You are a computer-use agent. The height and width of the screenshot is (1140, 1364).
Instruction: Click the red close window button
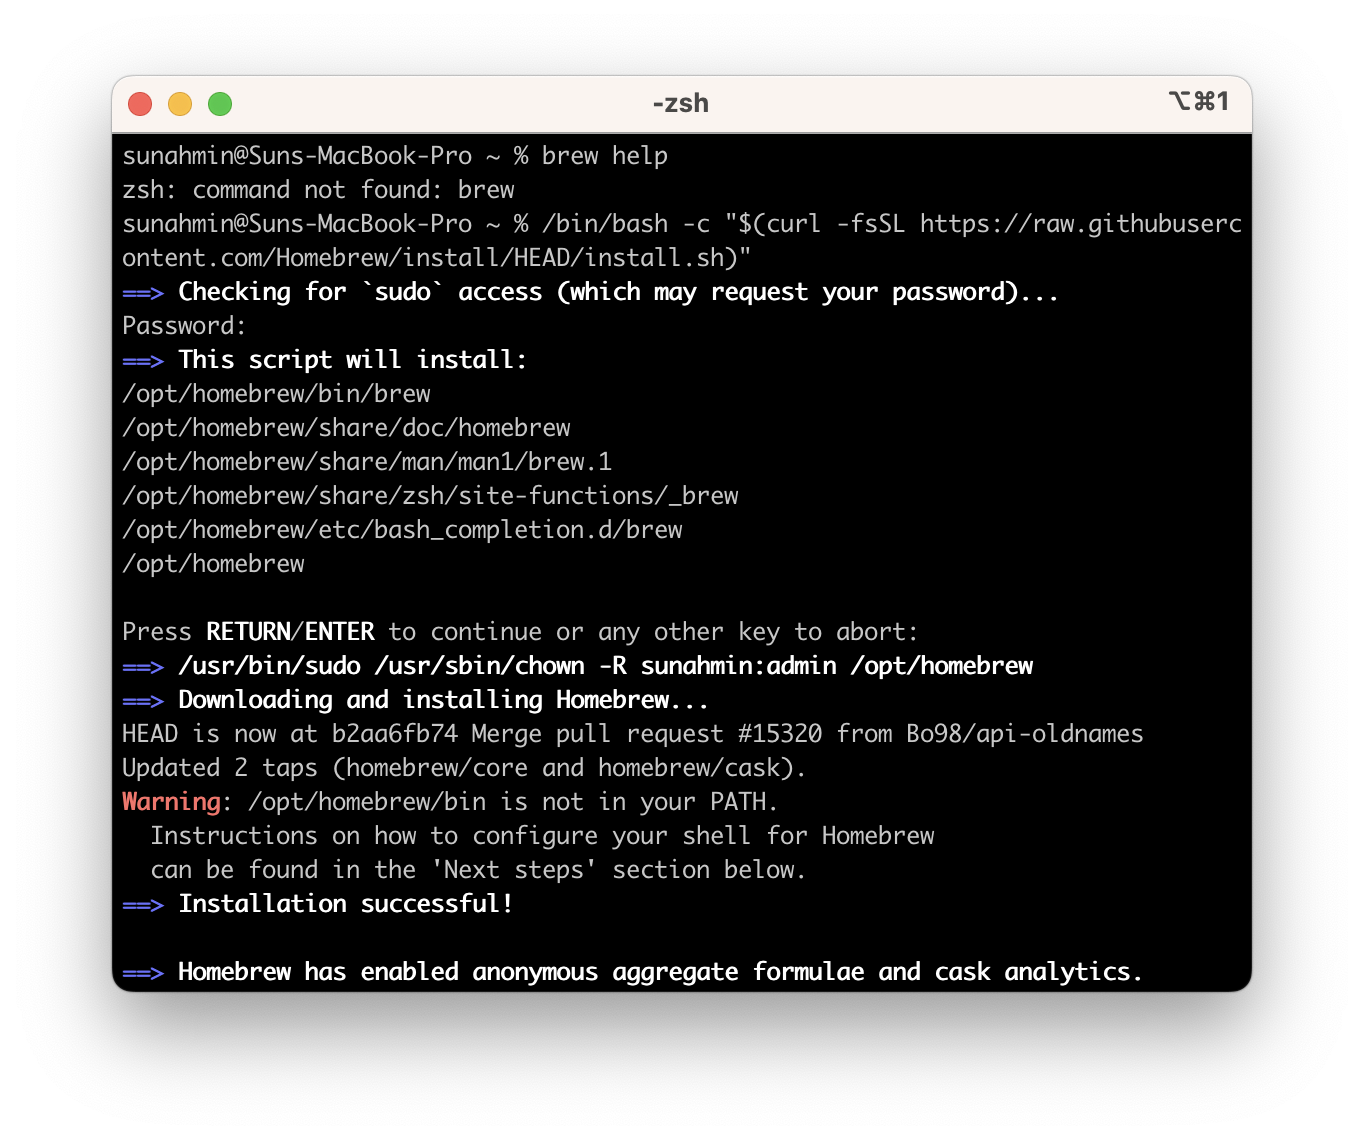(x=140, y=104)
